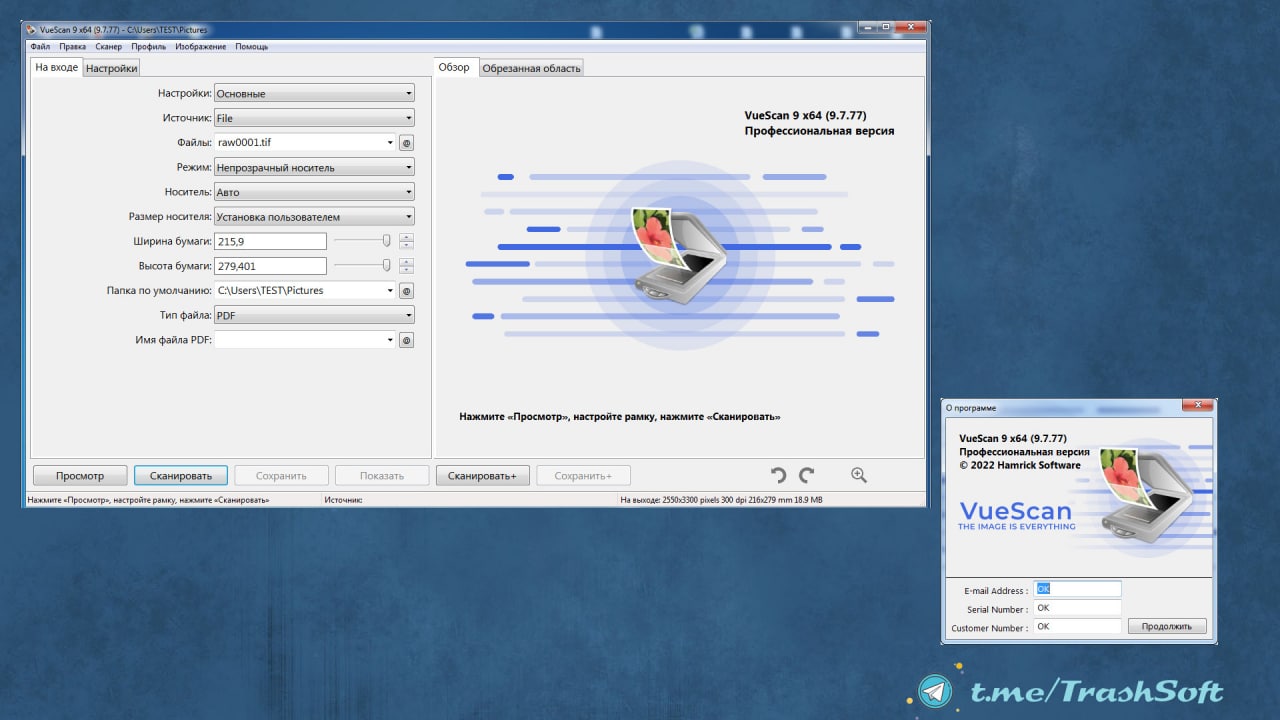Click the @ button beside Имя файла PDF
Viewport: 1280px width, 720px height.
click(406, 340)
